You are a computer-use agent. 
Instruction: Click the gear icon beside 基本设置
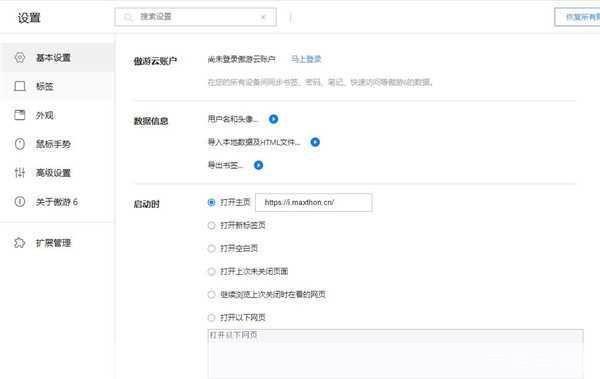coord(20,58)
